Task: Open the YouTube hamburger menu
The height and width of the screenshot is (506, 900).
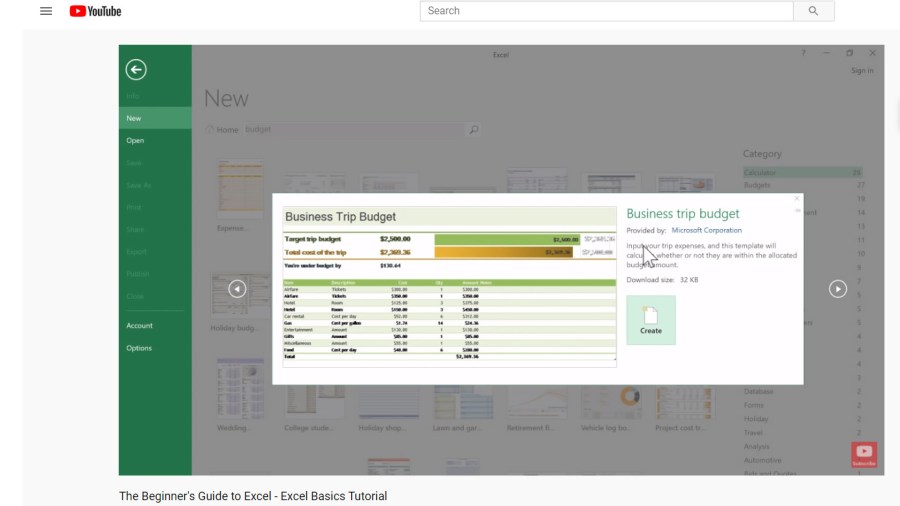Action: [x=46, y=11]
